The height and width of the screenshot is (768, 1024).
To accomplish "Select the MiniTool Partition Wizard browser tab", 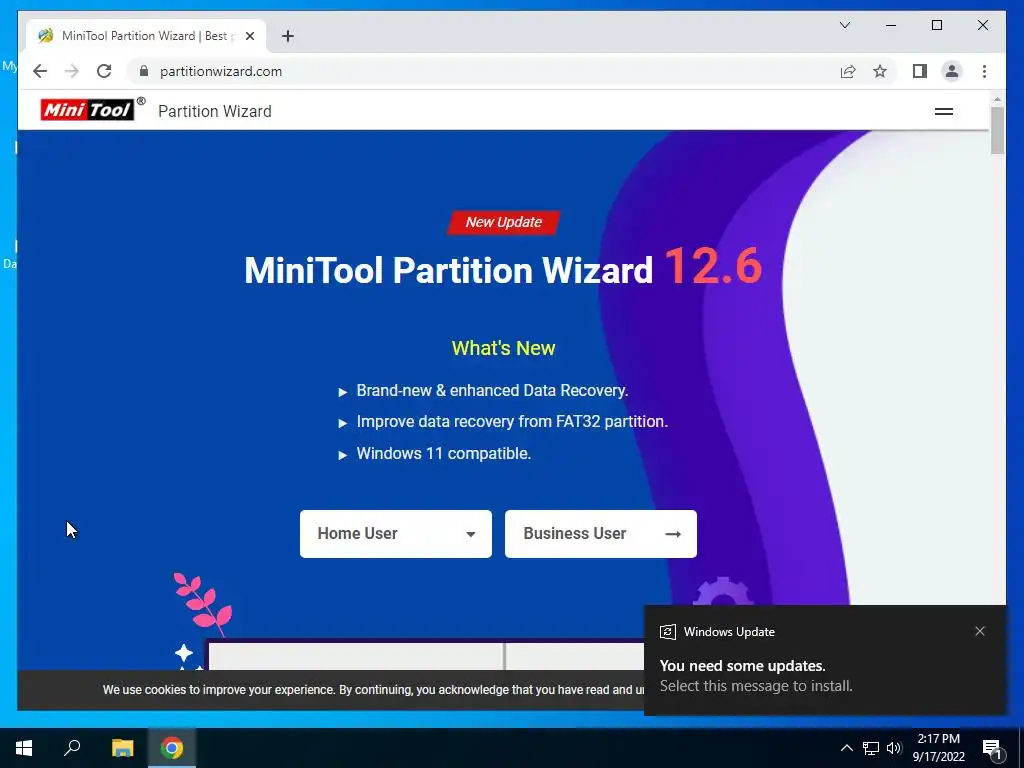I will [145, 36].
